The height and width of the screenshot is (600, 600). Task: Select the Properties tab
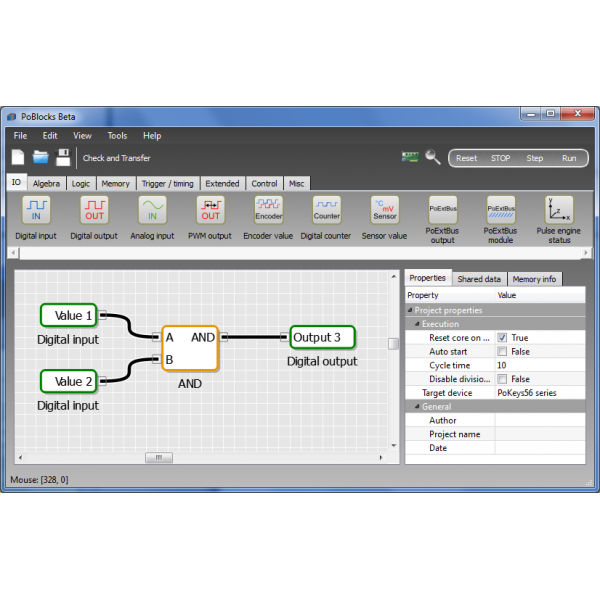[x=428, y=278]
